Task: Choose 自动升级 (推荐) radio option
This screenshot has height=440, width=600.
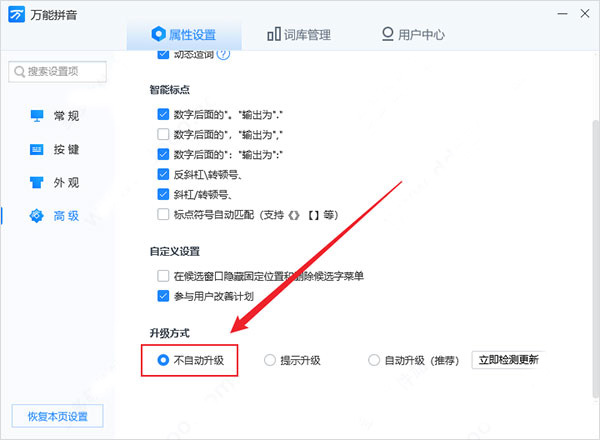Action: coord(374,360)
